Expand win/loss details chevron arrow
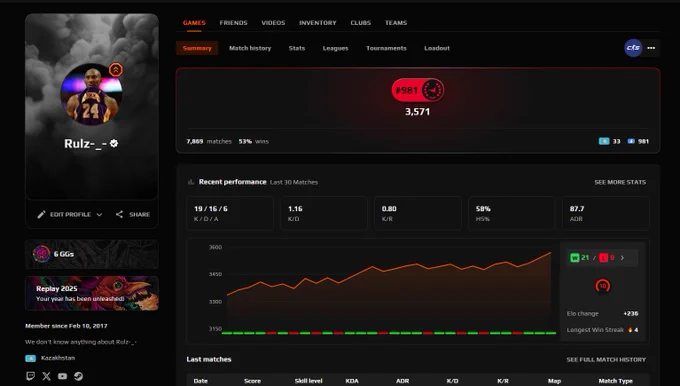Viewport: 680px width, 386px height. tap(622, 258)
